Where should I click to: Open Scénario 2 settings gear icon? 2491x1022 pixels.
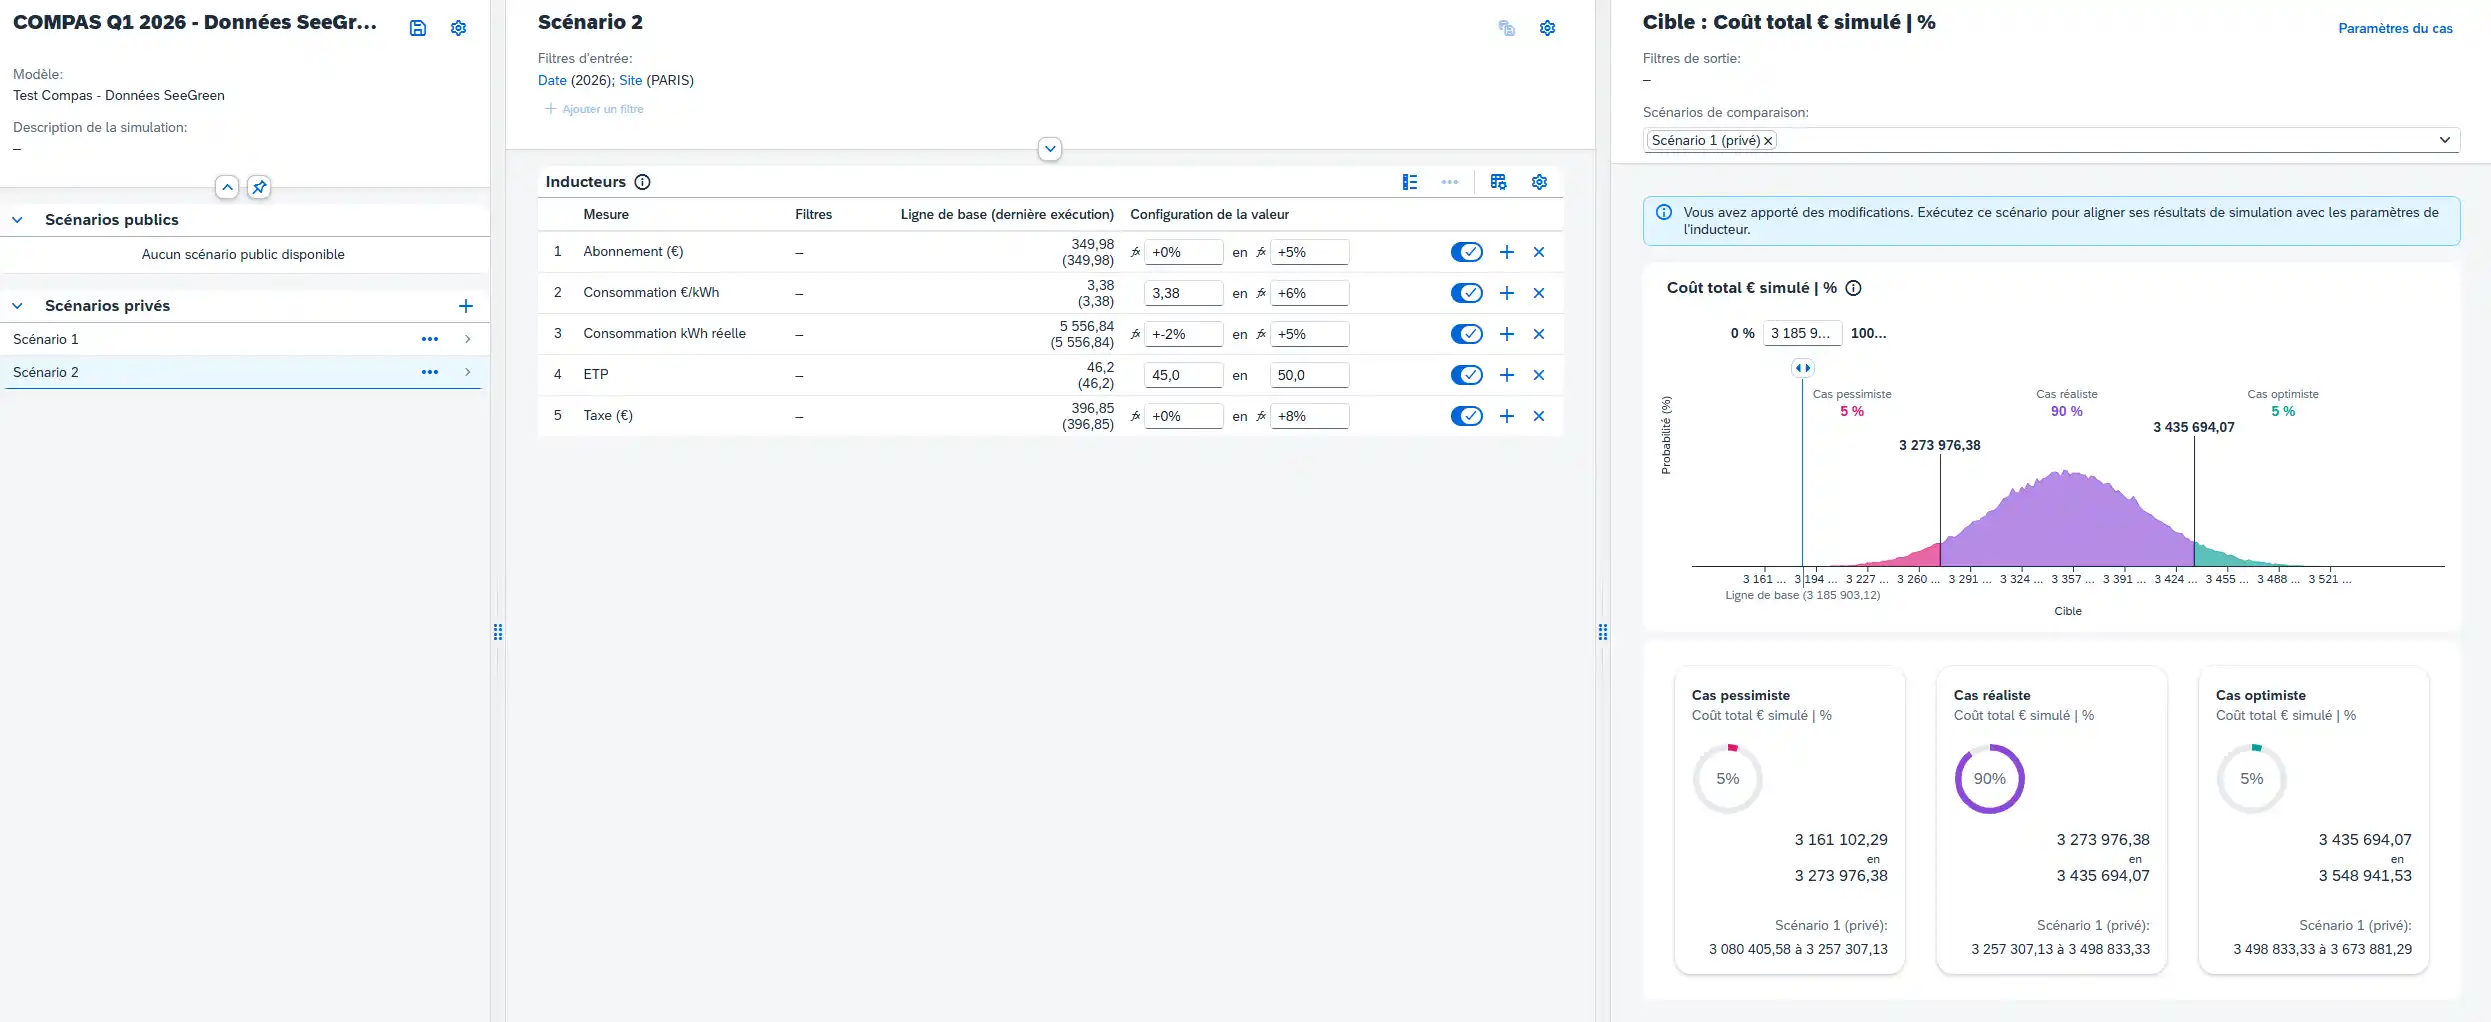point(1547,28)
